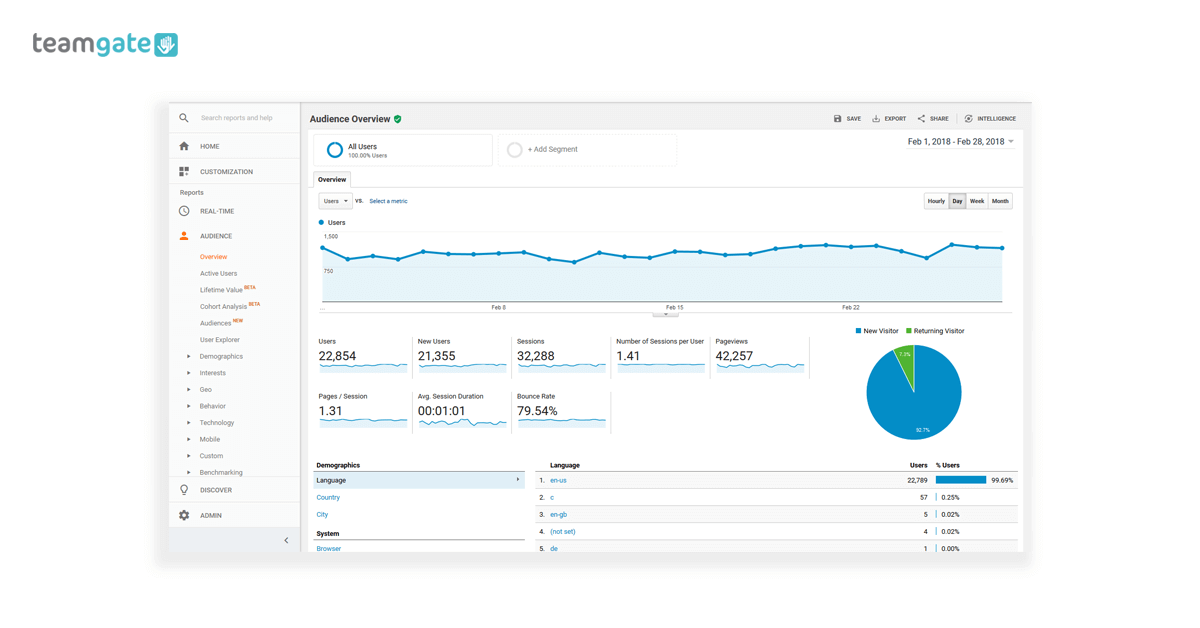The image size is (1200, 628).
Task: Open the Customization grid icon
Action: (x=184, y=172)
